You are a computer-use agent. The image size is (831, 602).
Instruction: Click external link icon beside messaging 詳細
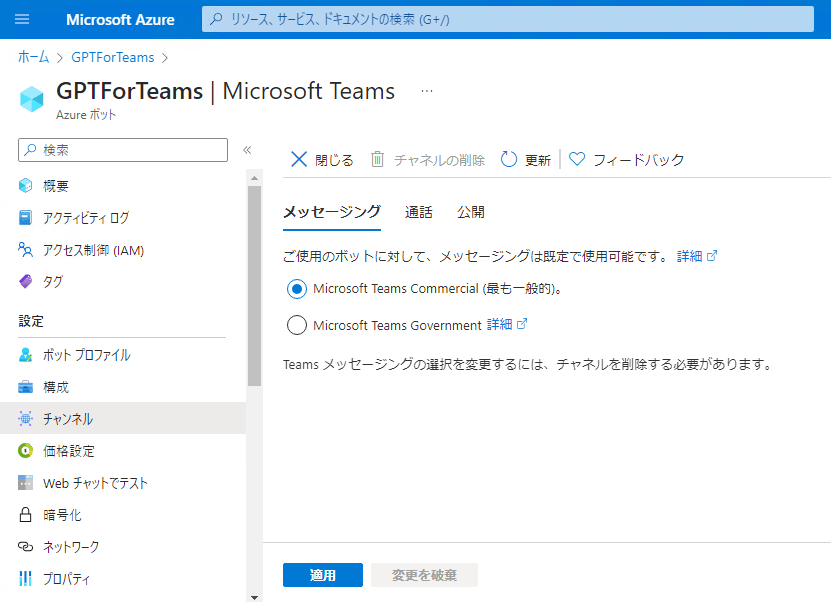click(712, 255)
